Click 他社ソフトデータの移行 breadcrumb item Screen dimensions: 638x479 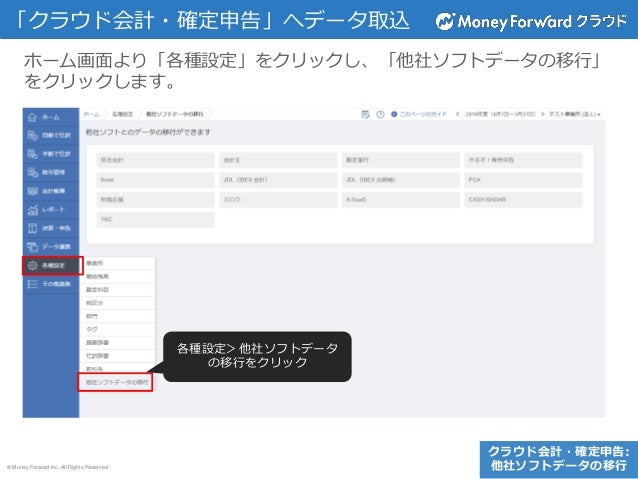click(175, 114)
